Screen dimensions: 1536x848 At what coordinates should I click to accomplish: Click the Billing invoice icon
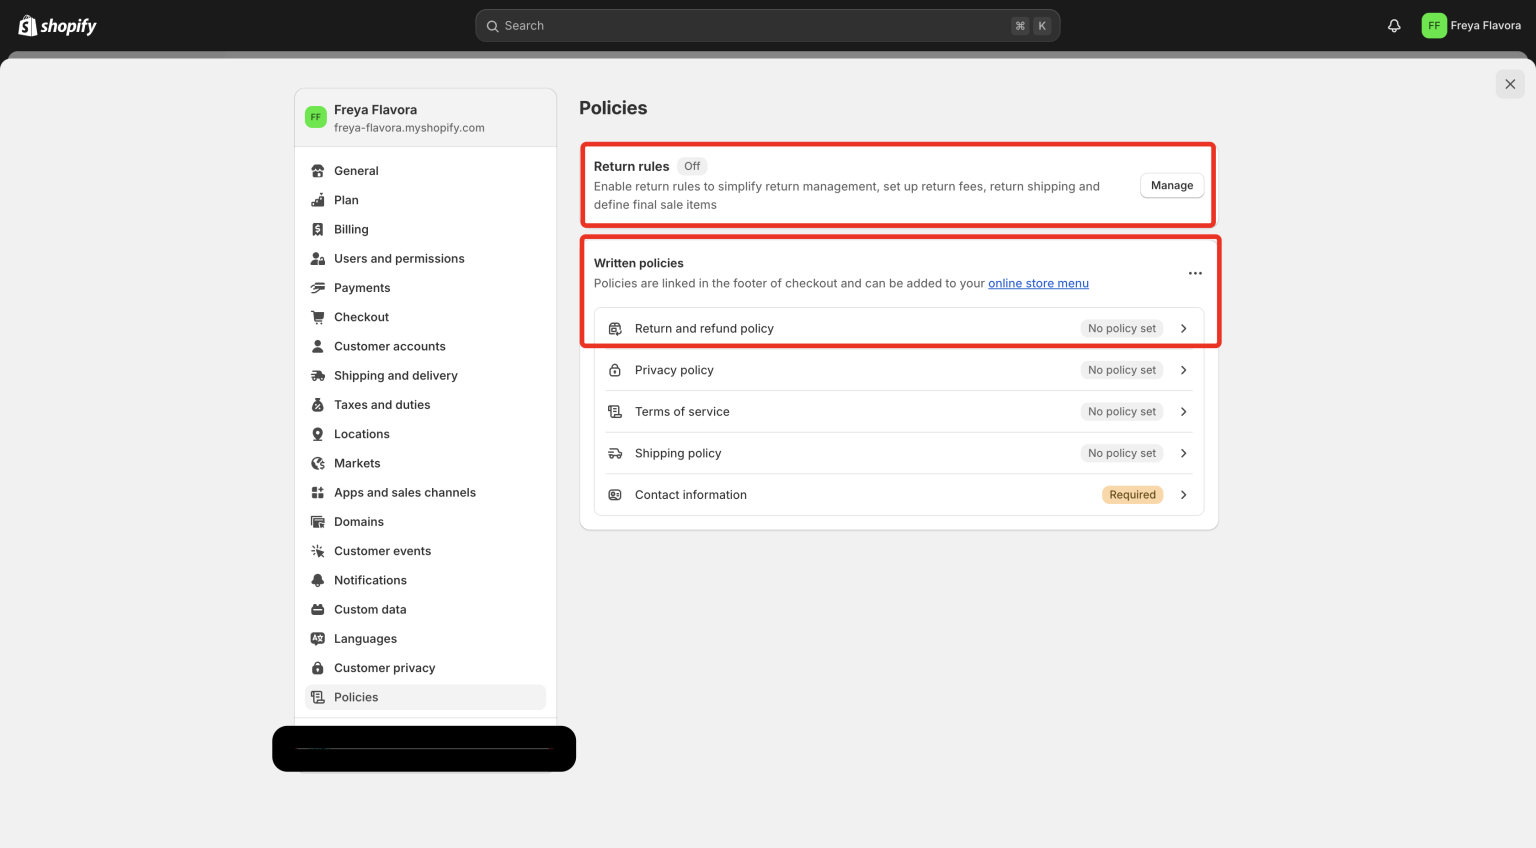[317, 229]
